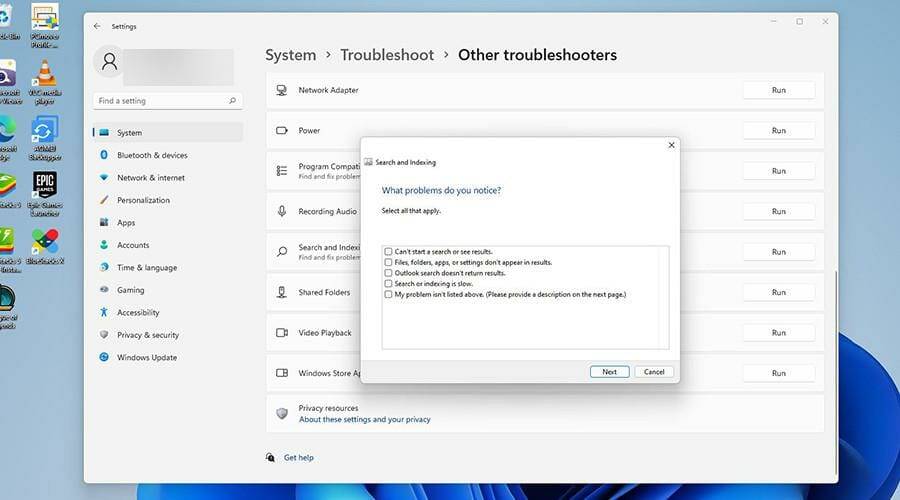Click the Recording Audio microphone icon
Screen dimensions: 900x500
pyautogui.click(x=282, y=211)
